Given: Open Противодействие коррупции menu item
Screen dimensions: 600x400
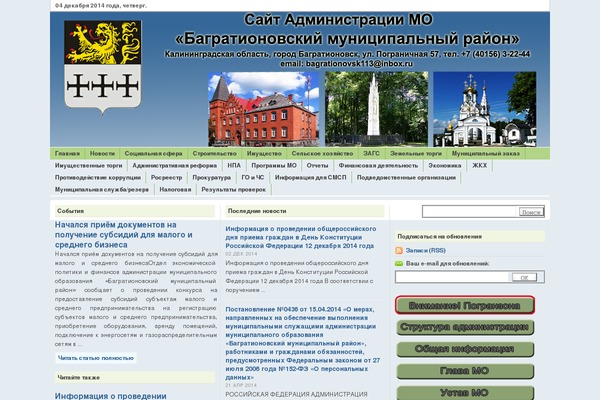Looking at the screenshot, I should click(x=98, y=178).
